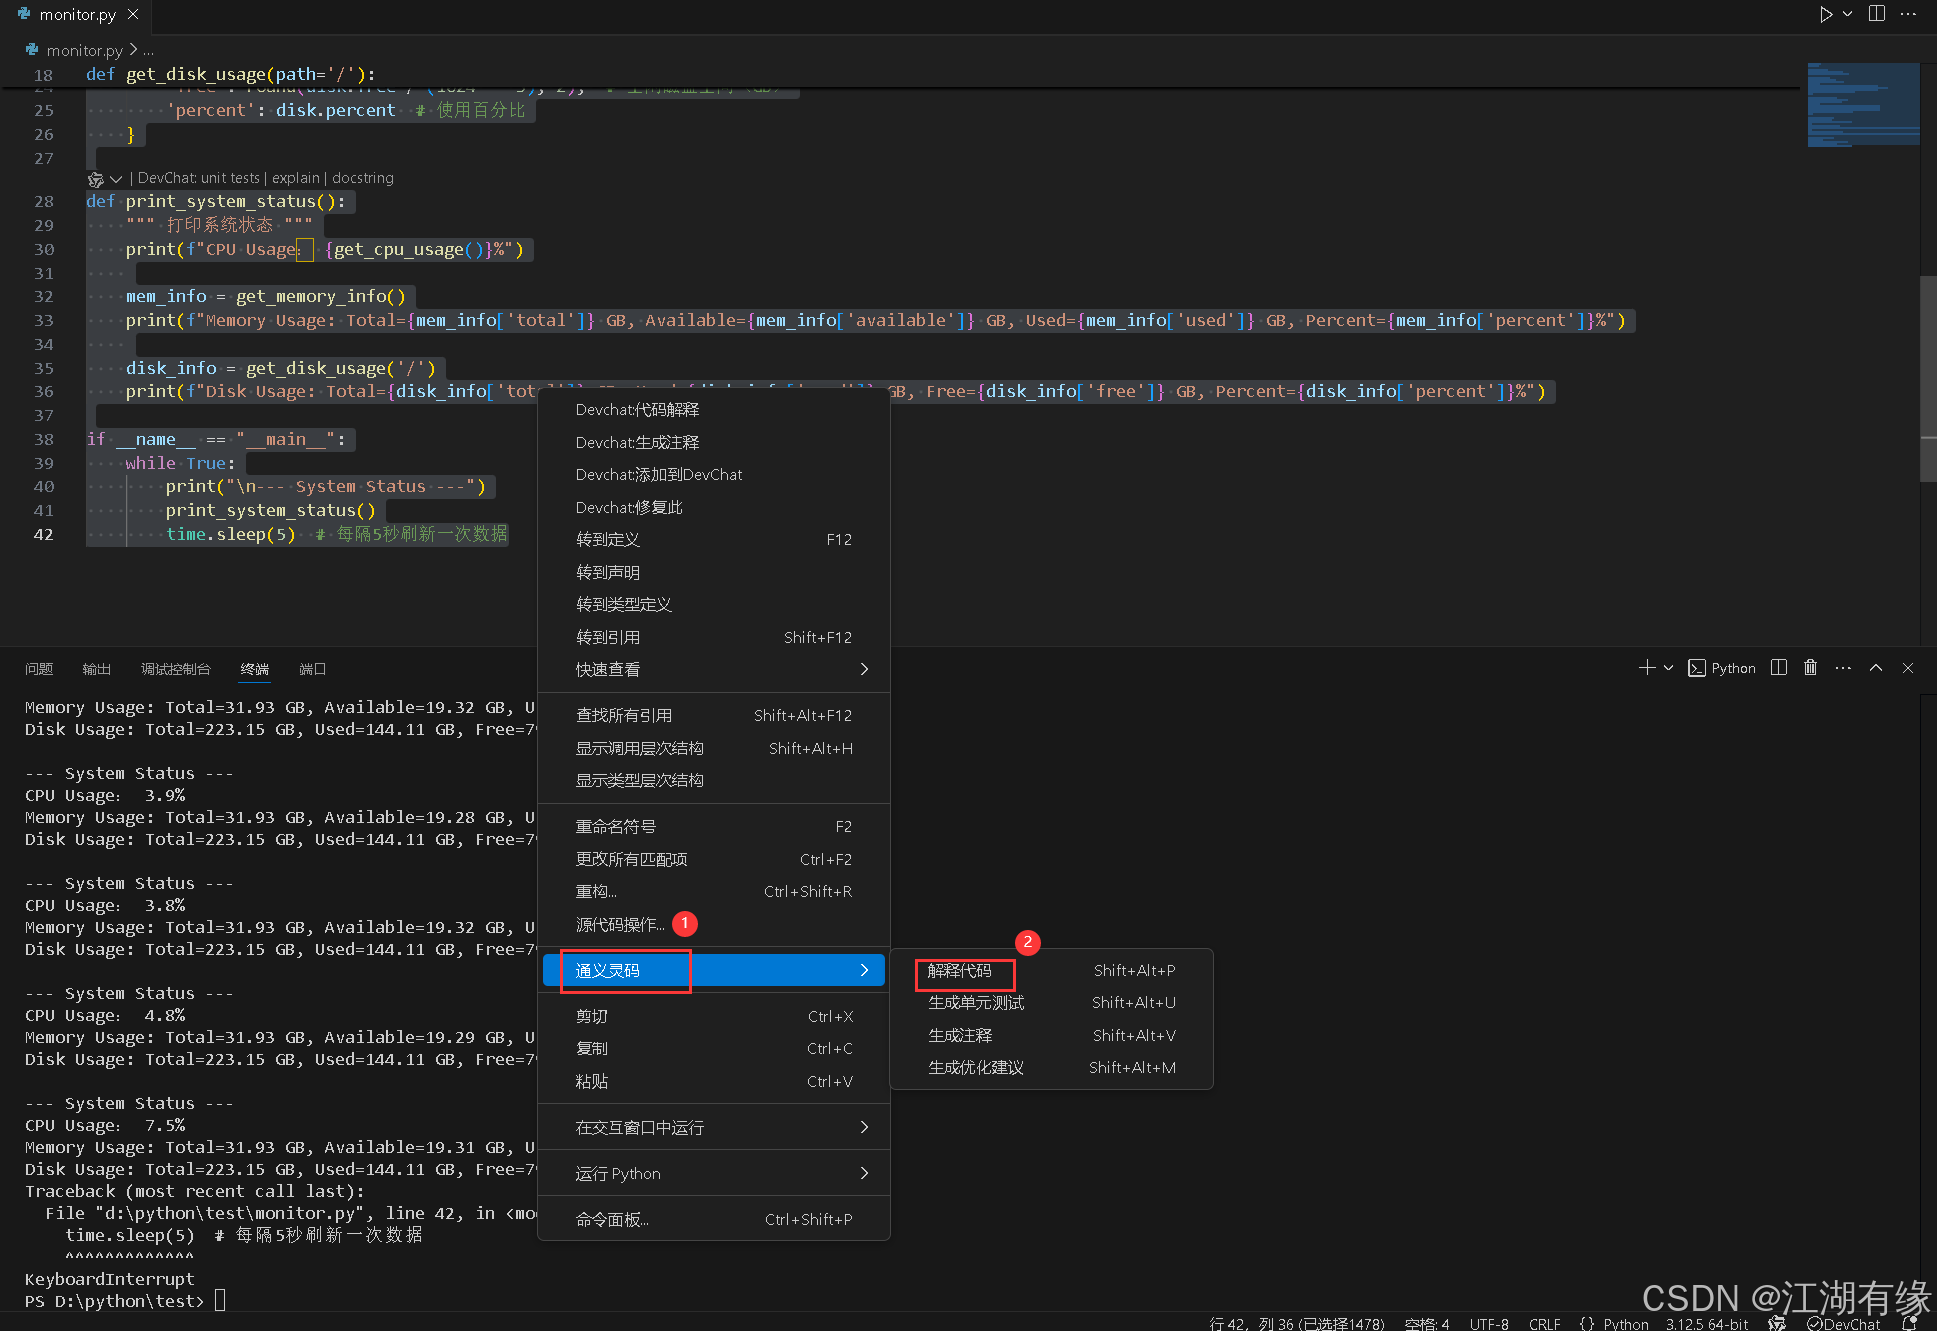This screenshot has width=1937, height=1331.
Task: Open run options dropdown beside play icon
Action: tap(1847, 14)
